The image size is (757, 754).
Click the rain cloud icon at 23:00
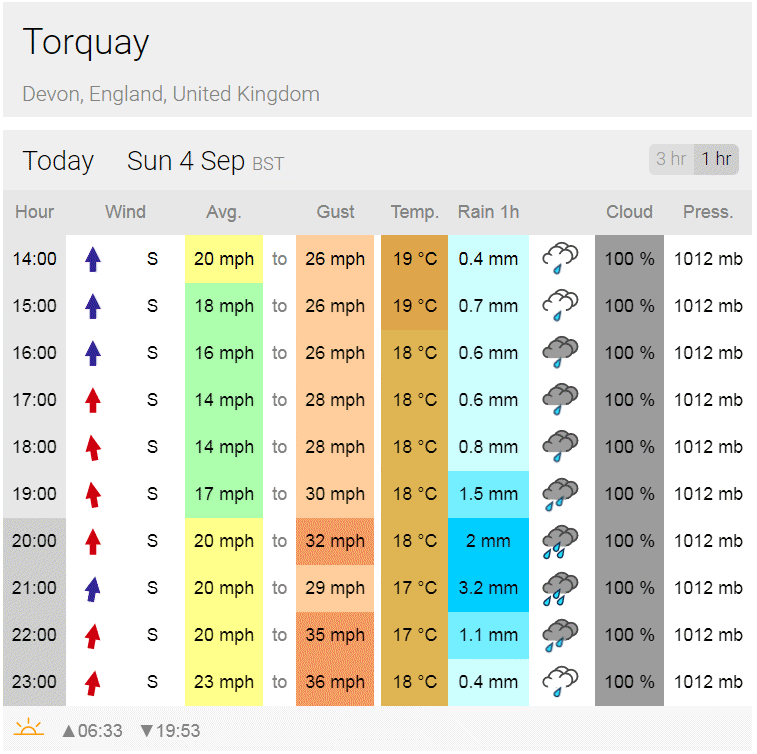560,682
